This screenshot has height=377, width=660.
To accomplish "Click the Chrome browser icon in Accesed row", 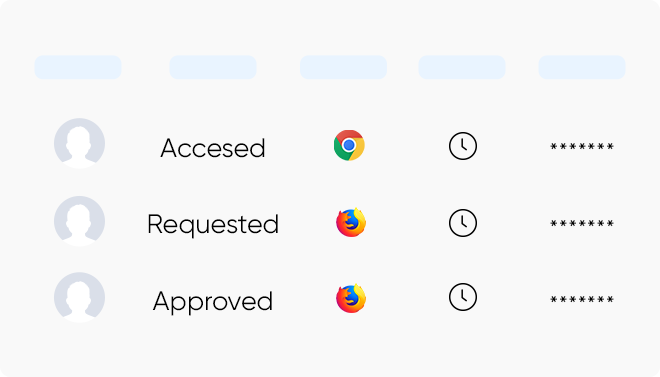I will click(349, 145).
